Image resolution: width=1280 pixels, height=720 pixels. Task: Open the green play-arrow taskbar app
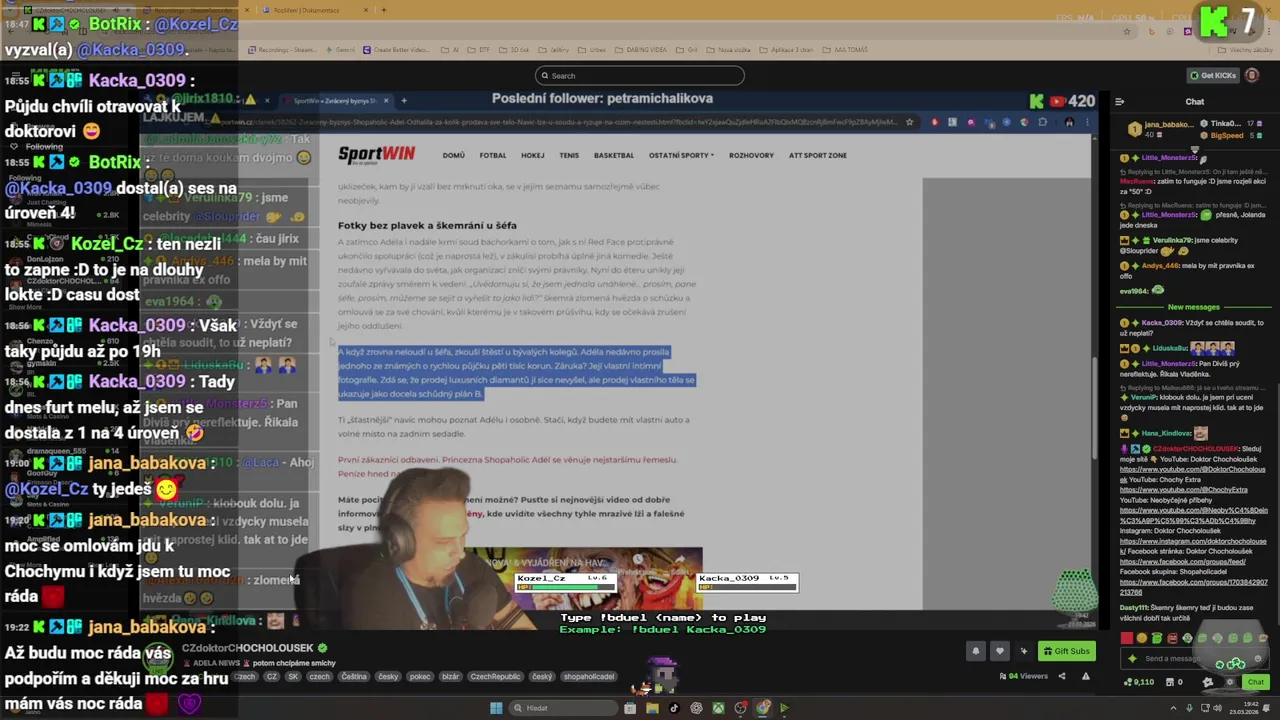pos(784,708)
